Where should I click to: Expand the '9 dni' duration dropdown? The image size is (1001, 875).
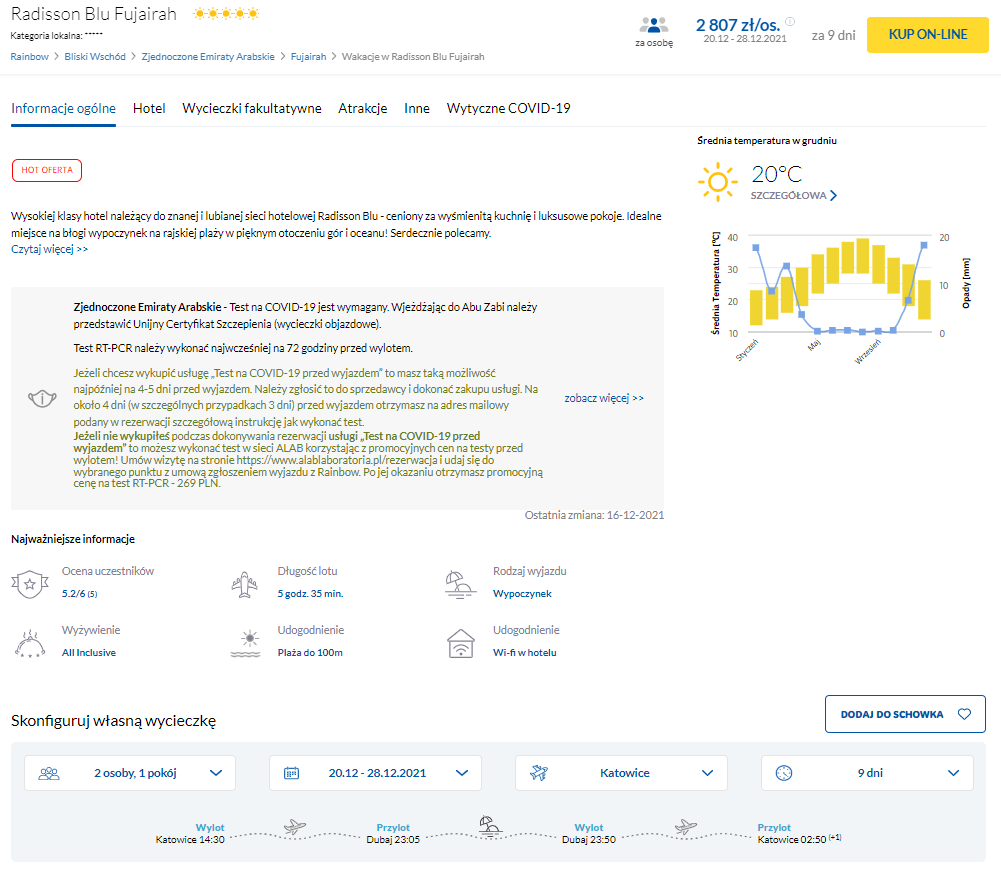(867, 773)
